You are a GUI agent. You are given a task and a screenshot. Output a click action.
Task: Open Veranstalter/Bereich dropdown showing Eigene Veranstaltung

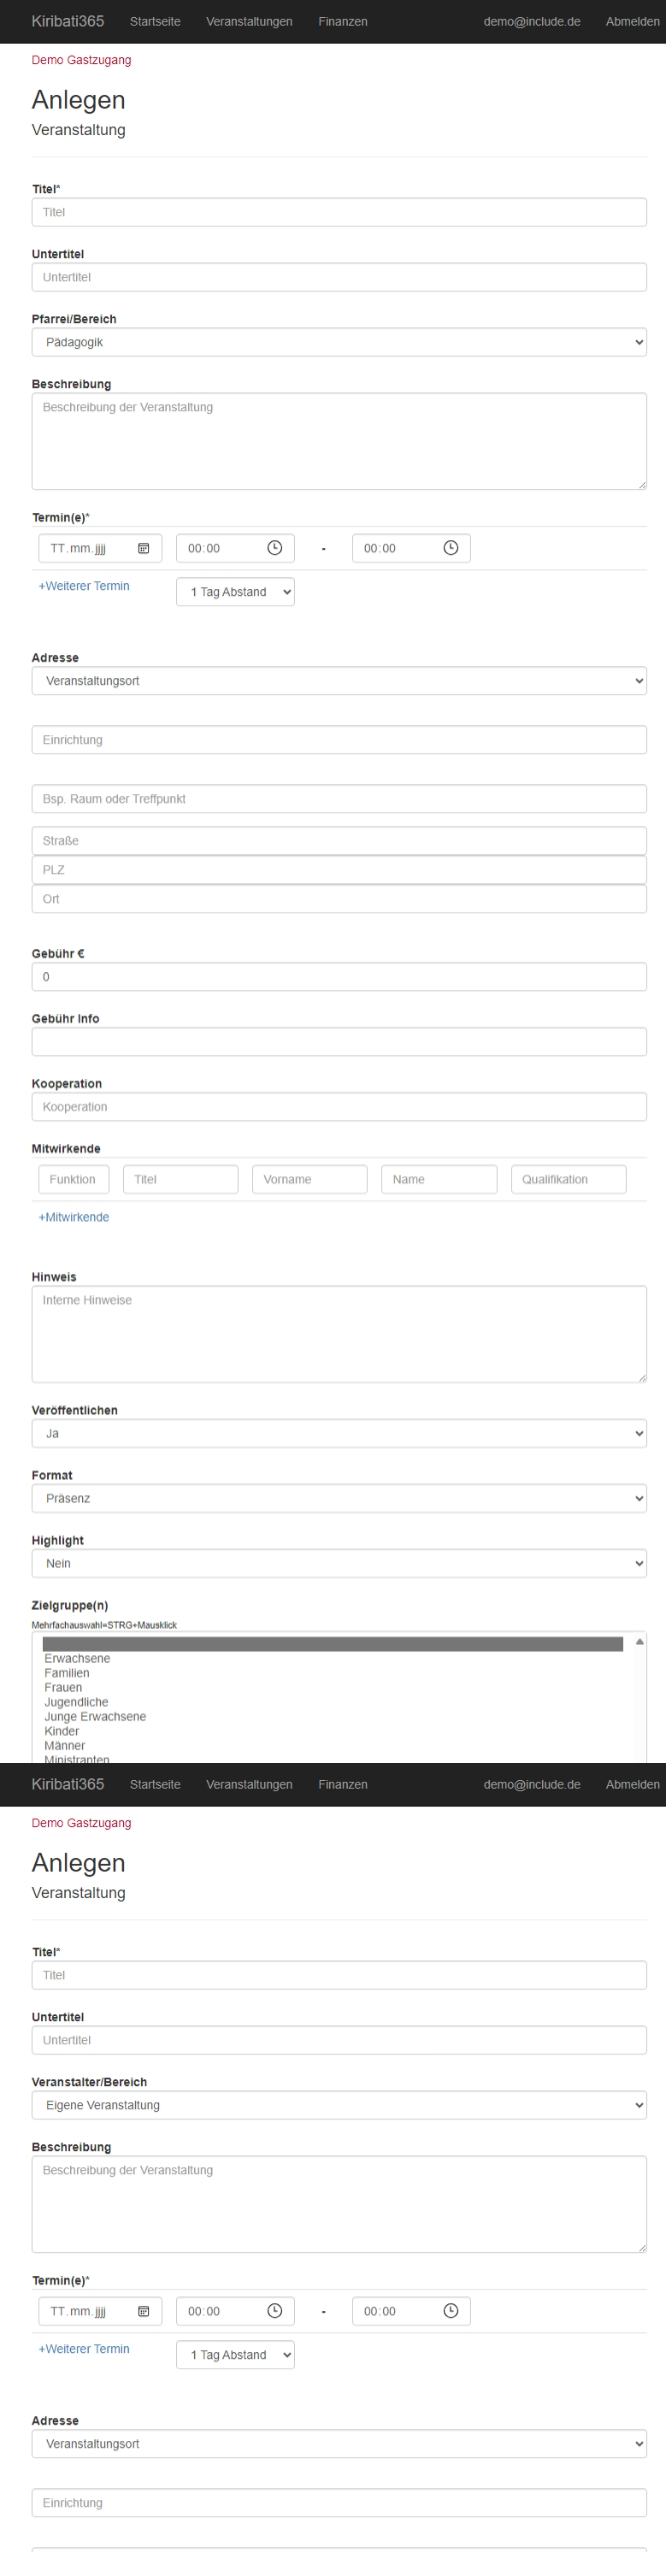[x=339, y=2105]
